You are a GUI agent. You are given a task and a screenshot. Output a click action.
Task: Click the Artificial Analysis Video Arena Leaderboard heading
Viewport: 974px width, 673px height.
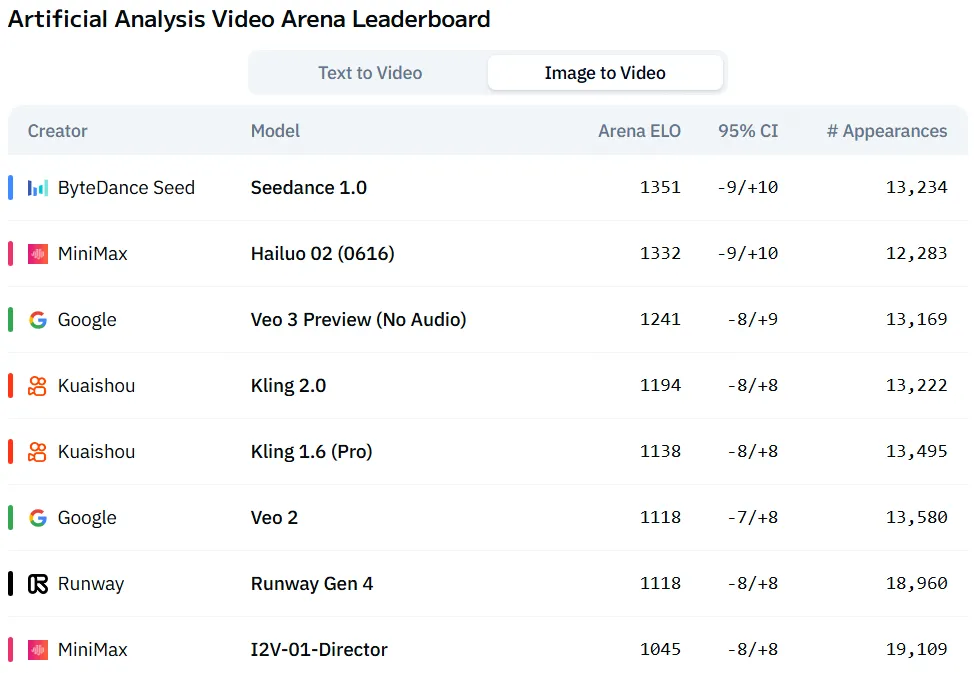click(249, 19)
